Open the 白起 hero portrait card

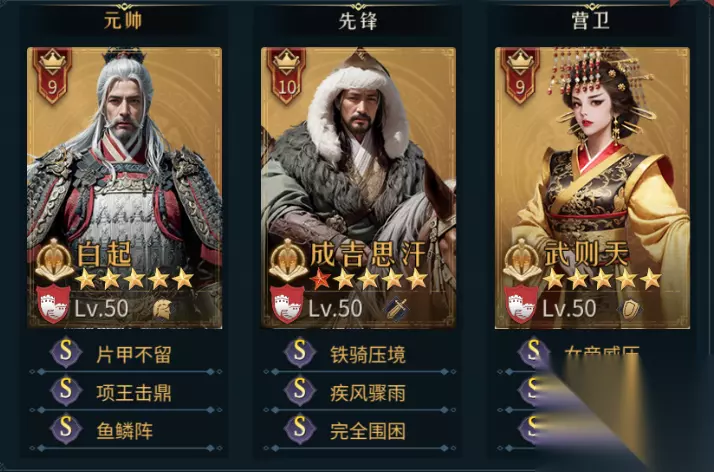124,188
